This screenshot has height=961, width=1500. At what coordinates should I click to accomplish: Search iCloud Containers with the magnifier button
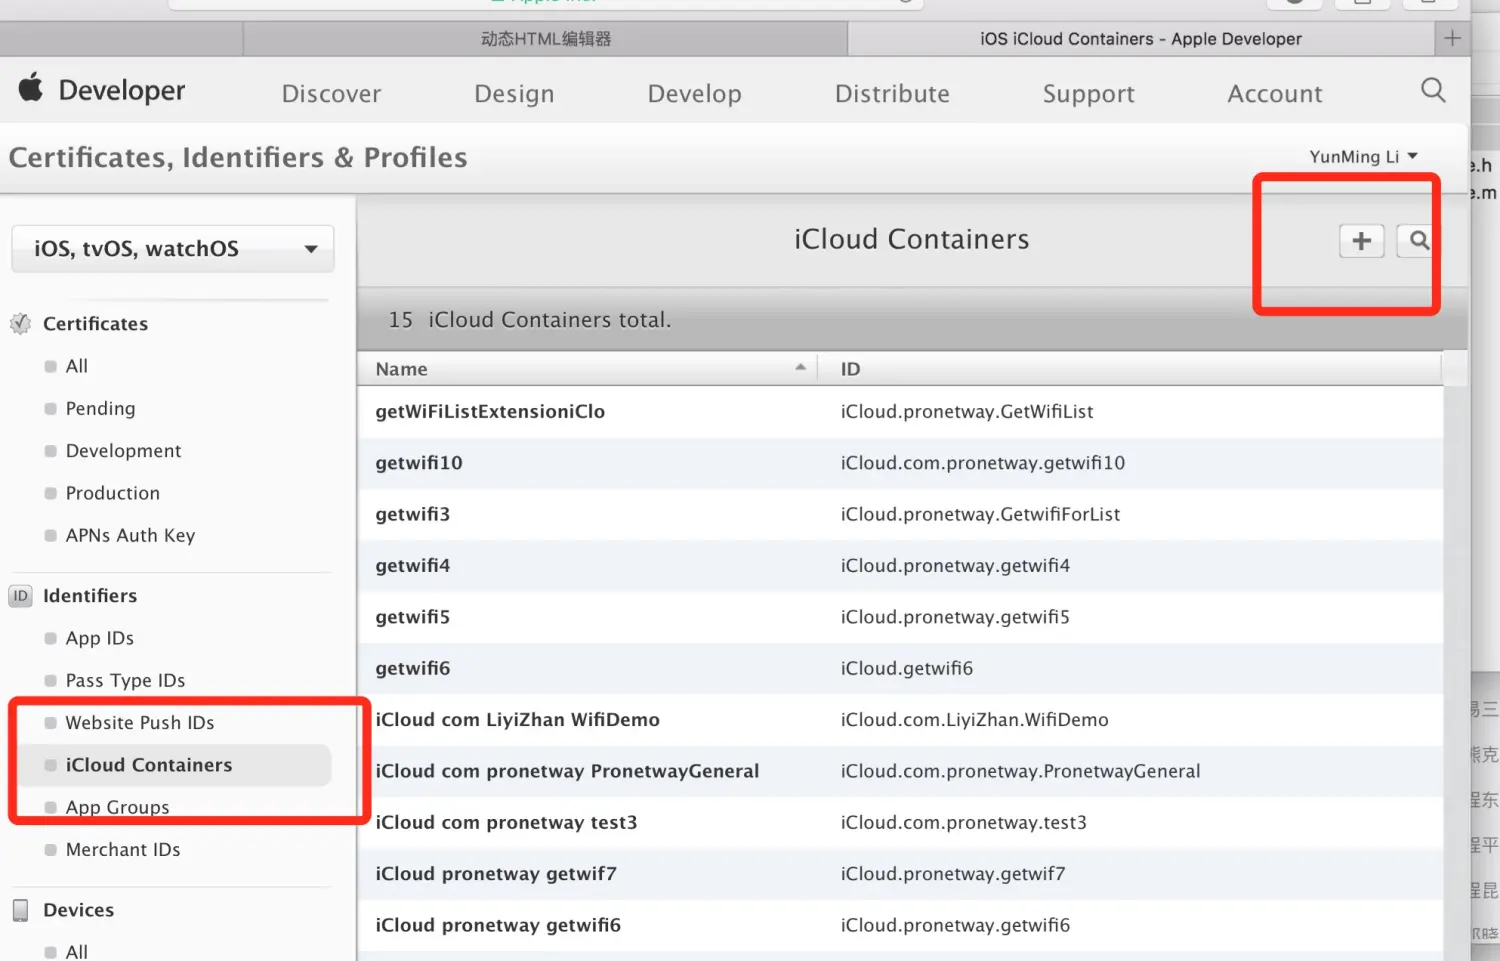pyautogui.click(x=1418, y=241)
